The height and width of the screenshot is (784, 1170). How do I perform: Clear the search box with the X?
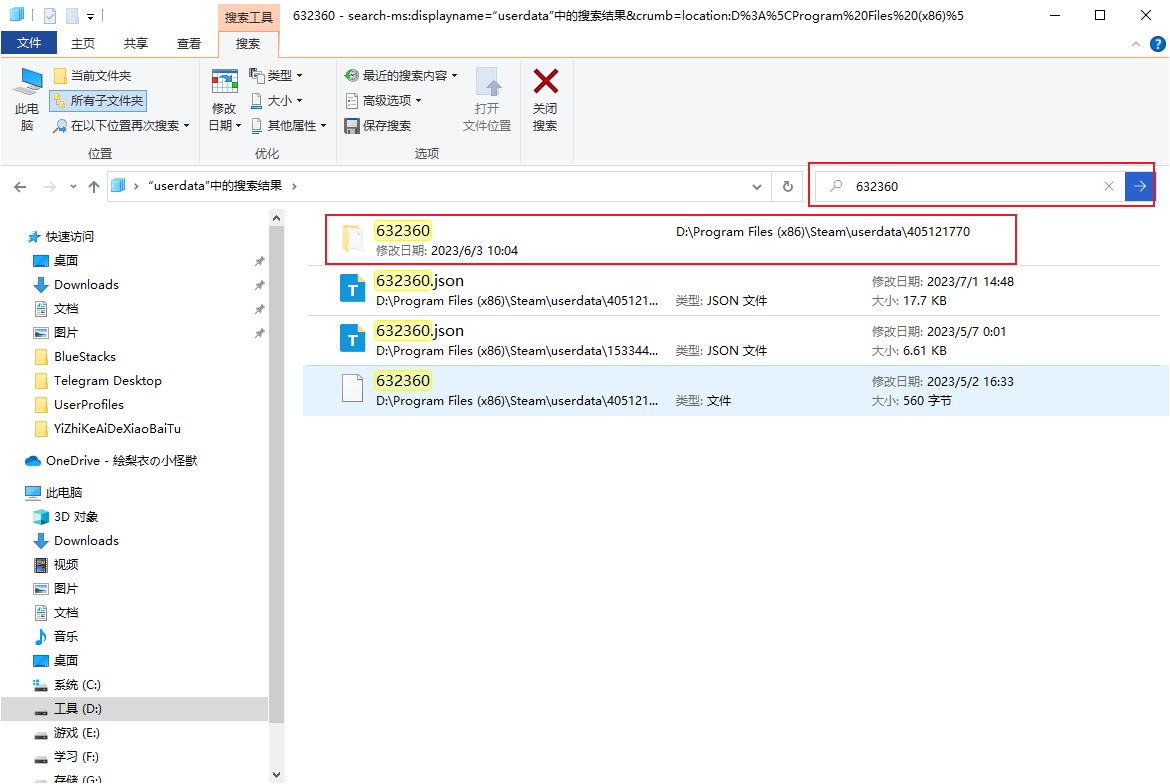pos(1108,186)
